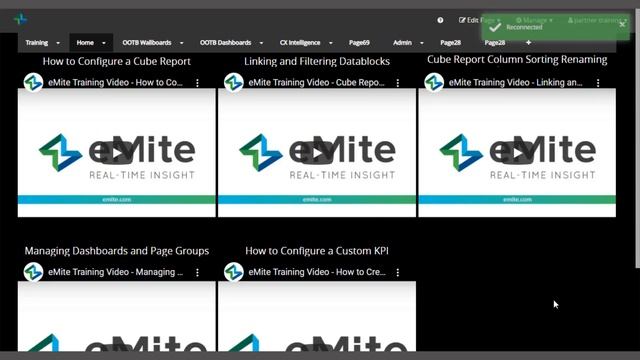Open more options for the How to Cre... video
The width and height of the screenshot is (640, 360).
[398, 272]
